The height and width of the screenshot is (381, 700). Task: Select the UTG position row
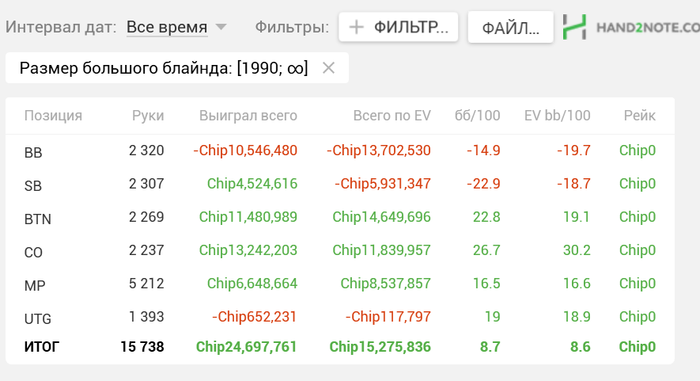coord(340,317)
